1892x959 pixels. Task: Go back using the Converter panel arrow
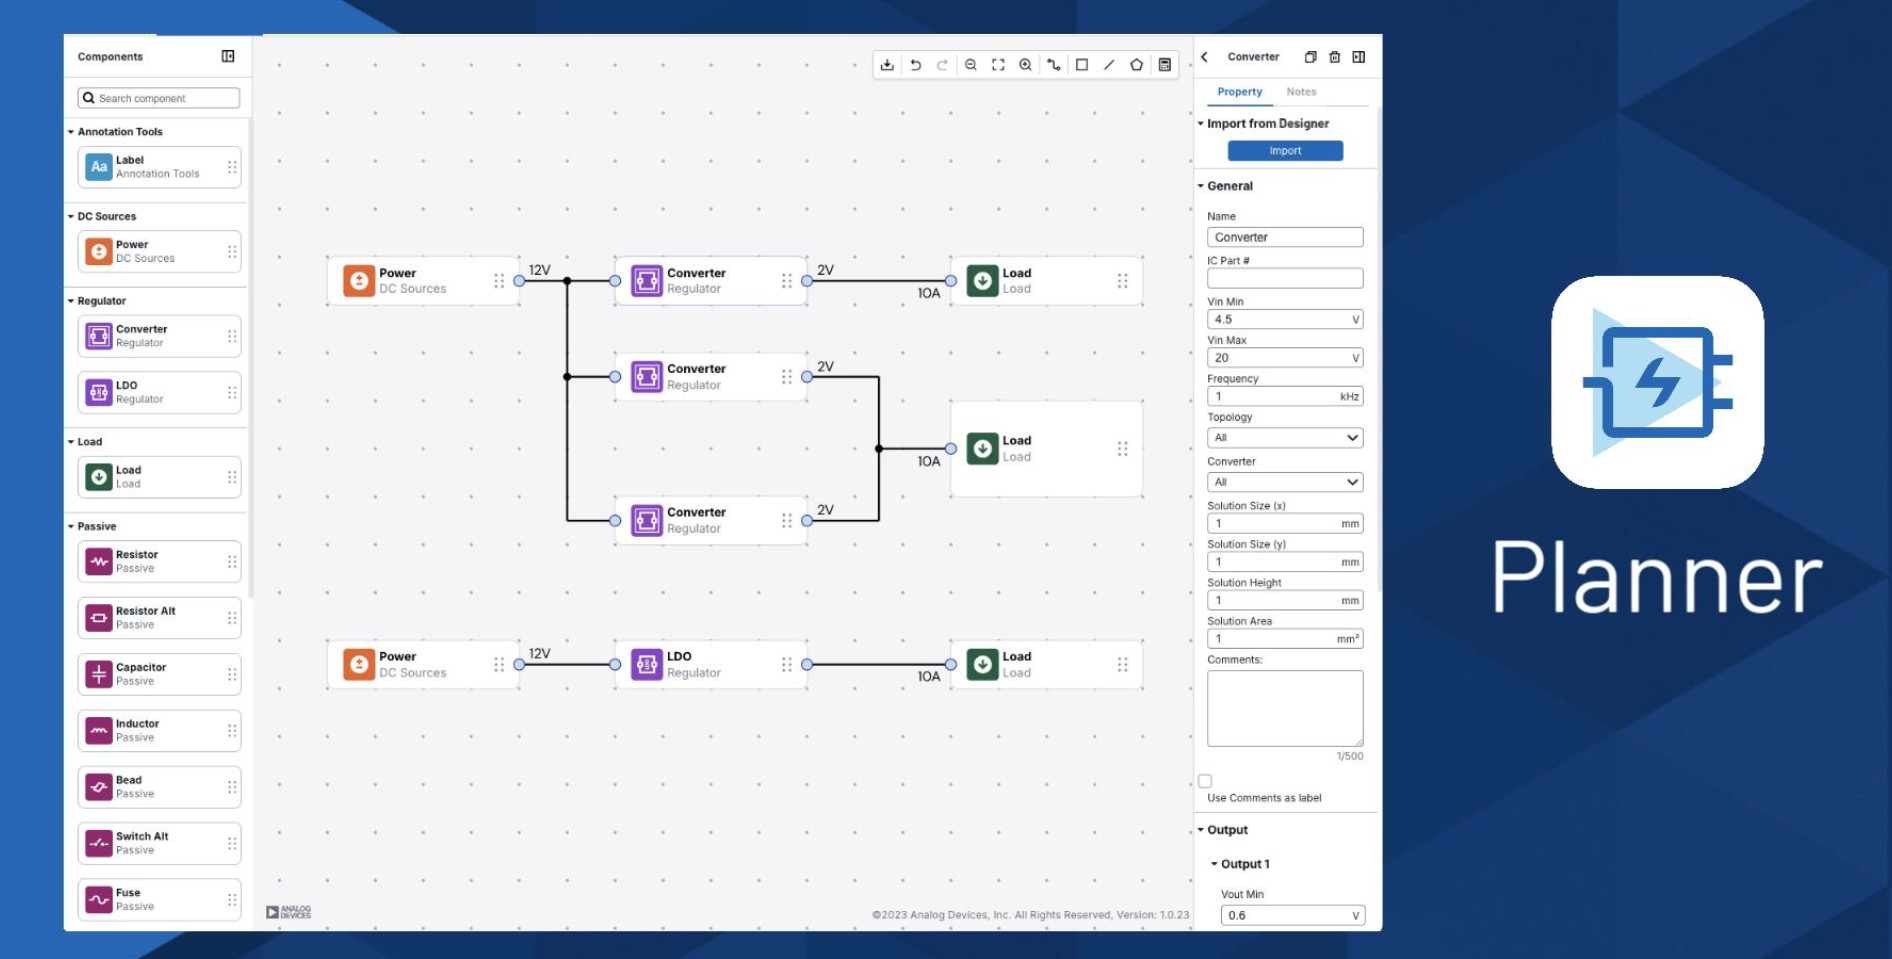1205,57
